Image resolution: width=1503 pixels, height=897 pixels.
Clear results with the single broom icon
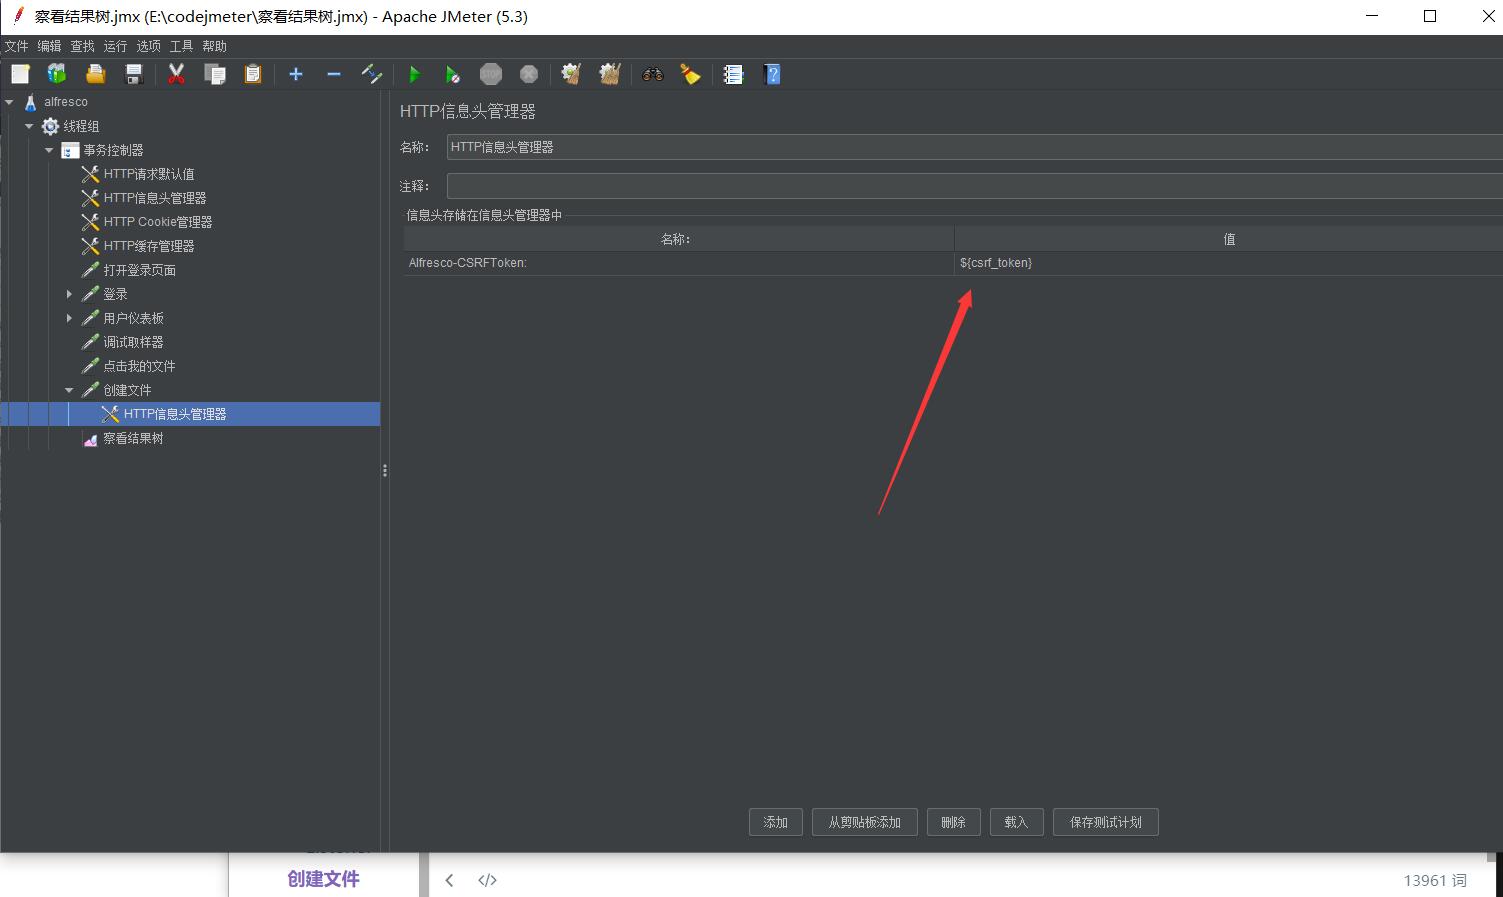572,74
